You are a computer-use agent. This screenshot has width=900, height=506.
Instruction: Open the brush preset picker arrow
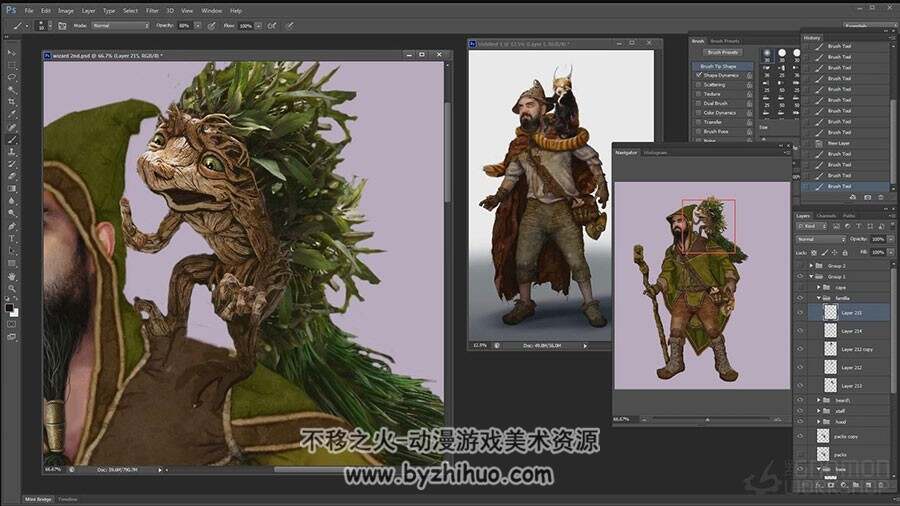tap(50, 26)
